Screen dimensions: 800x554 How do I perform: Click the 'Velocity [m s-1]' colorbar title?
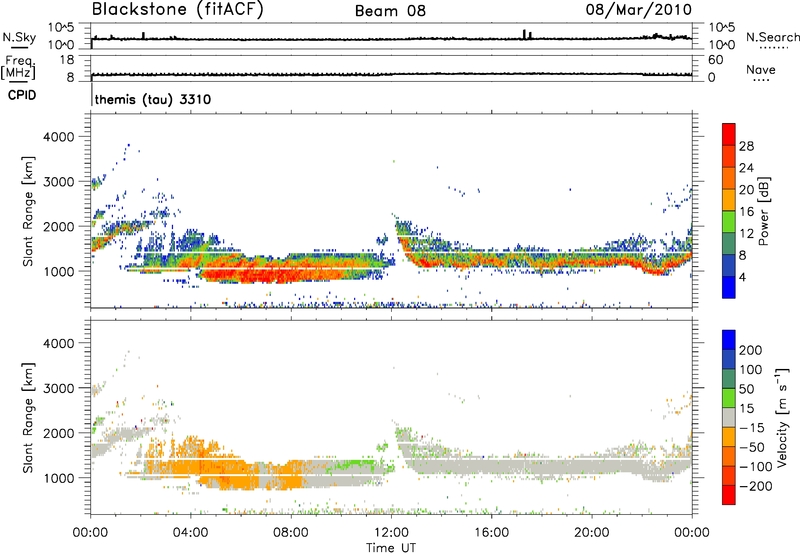point(782,417)
